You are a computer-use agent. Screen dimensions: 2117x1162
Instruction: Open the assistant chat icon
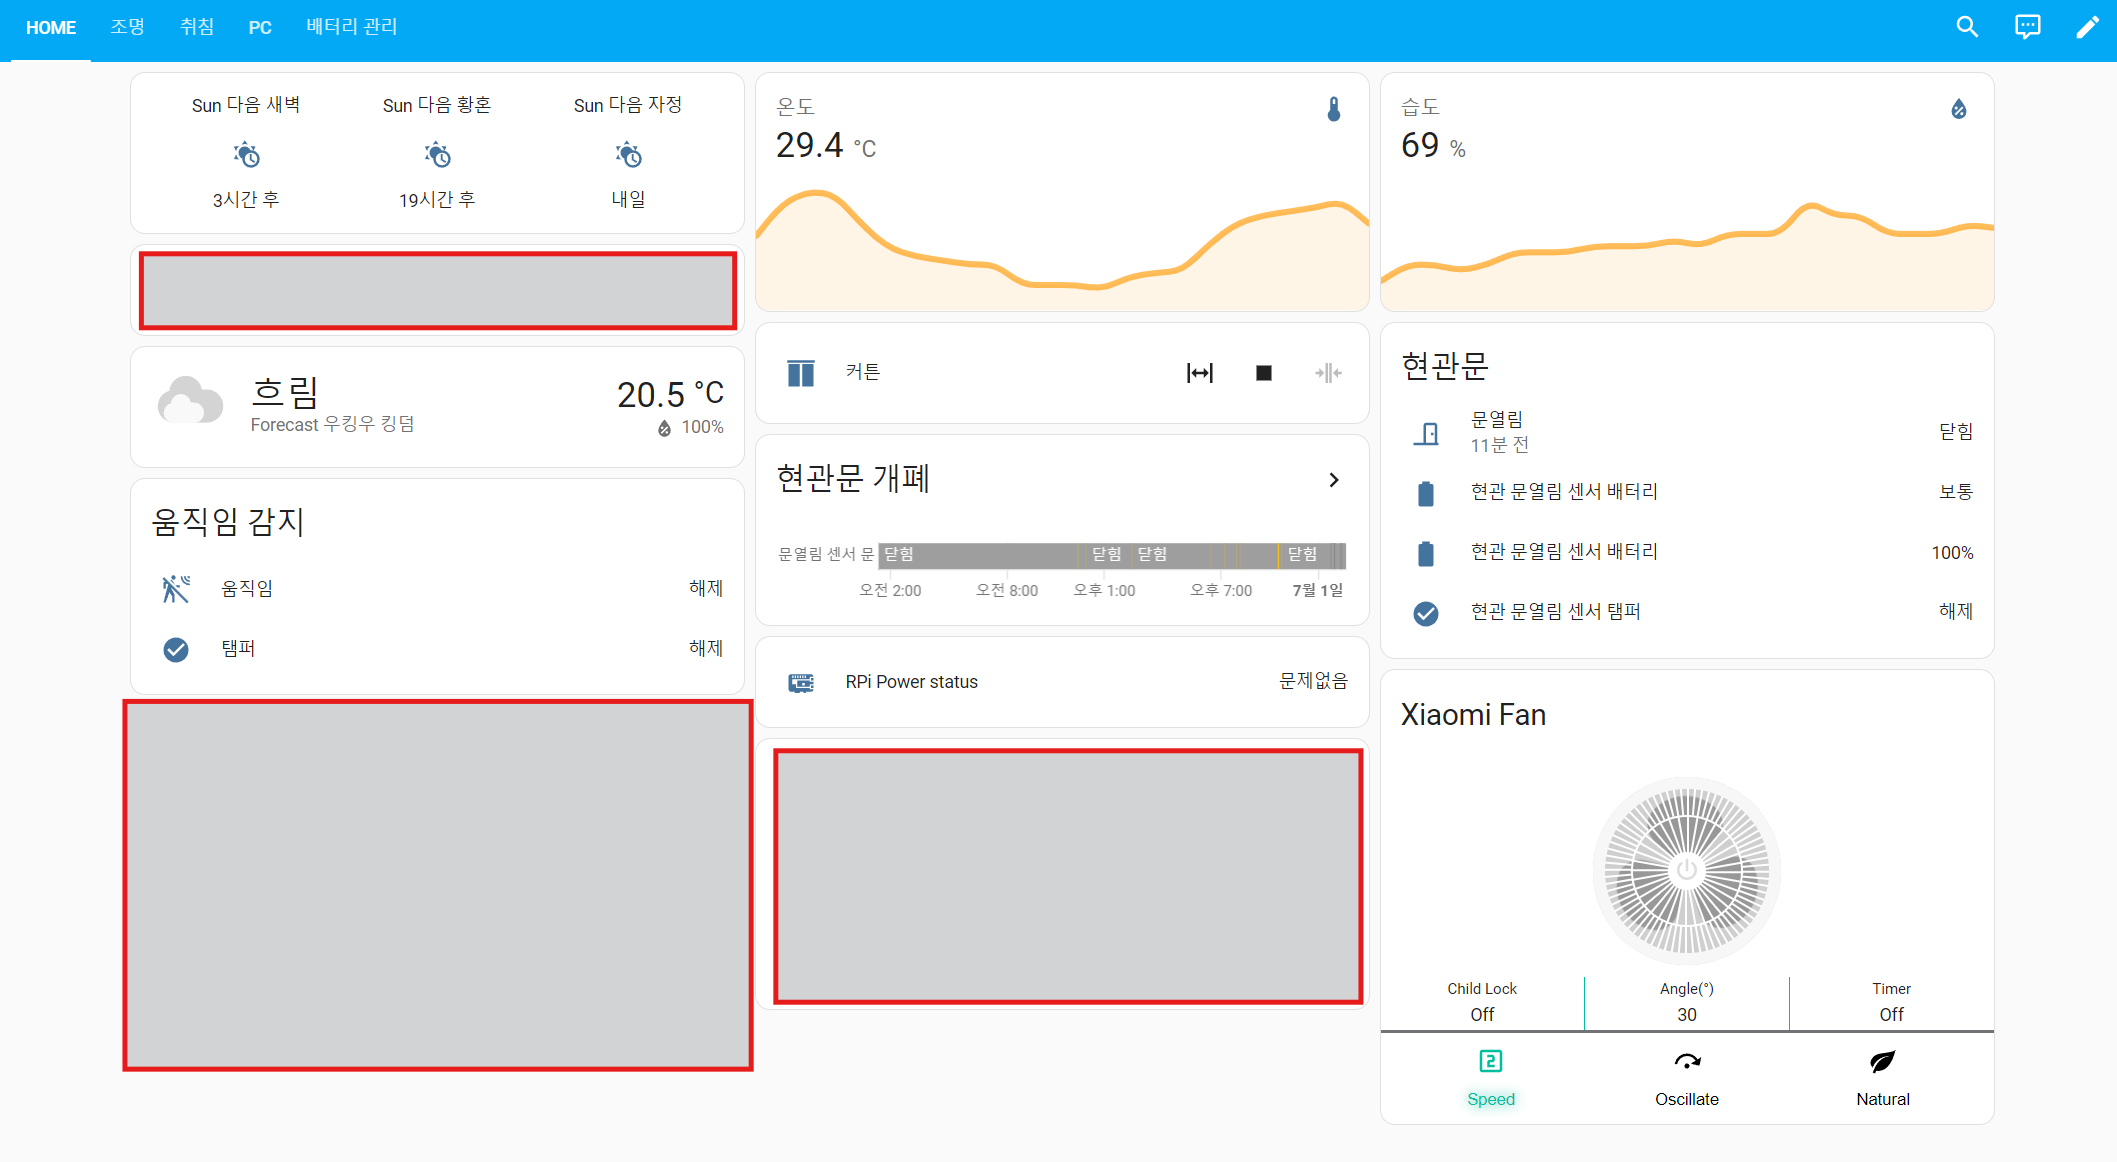coord(2027,27)
